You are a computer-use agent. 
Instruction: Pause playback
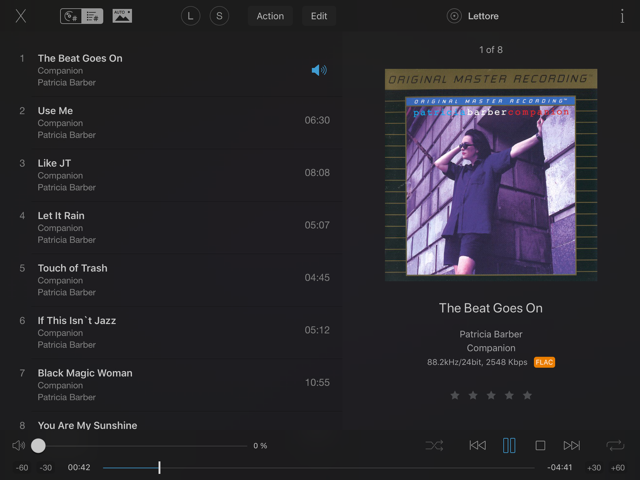click(509, 445)
